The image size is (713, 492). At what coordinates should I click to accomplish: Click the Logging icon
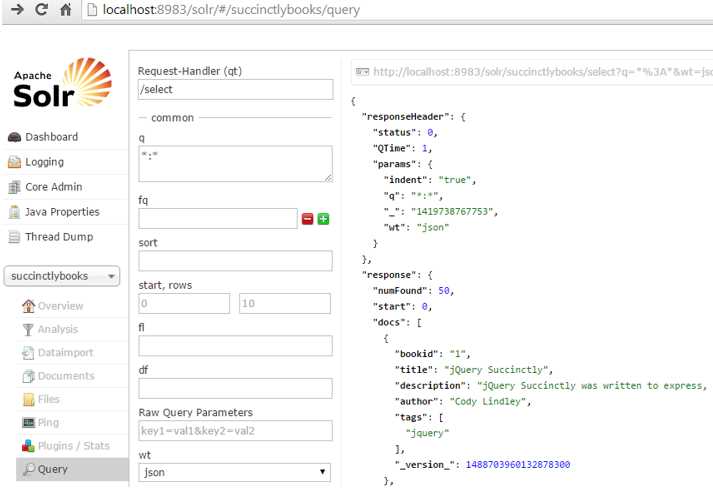tap(15, 162)
